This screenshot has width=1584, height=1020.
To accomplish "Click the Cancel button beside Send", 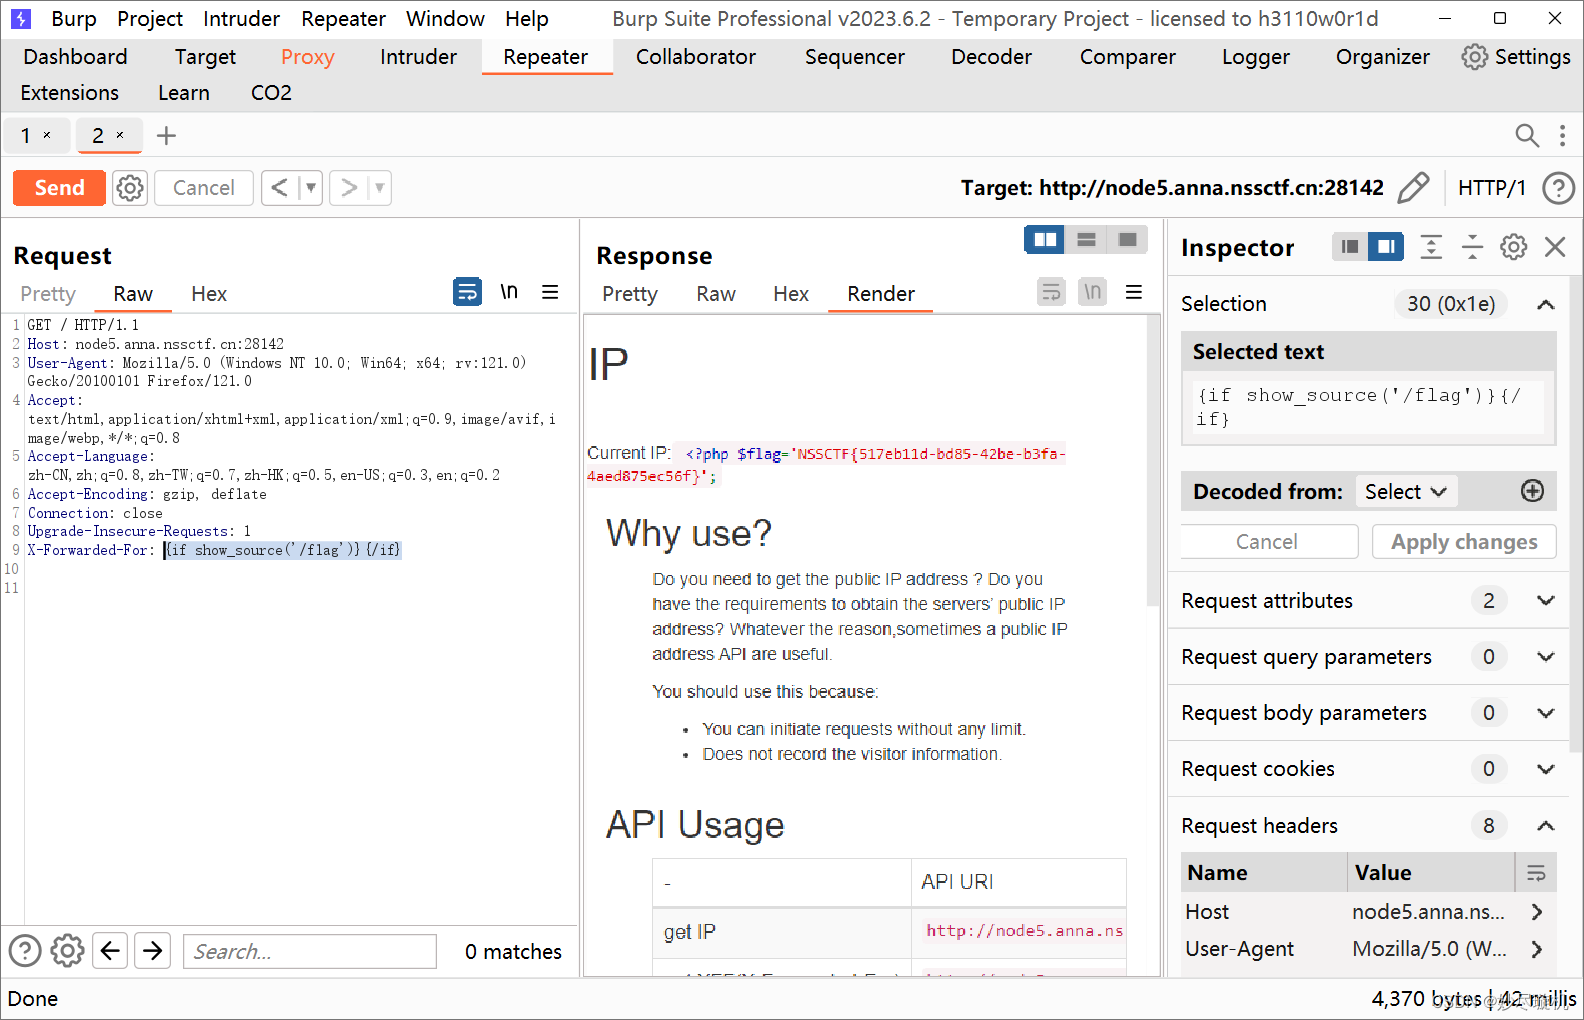I will pyautogui.click(x=204, y=188).
